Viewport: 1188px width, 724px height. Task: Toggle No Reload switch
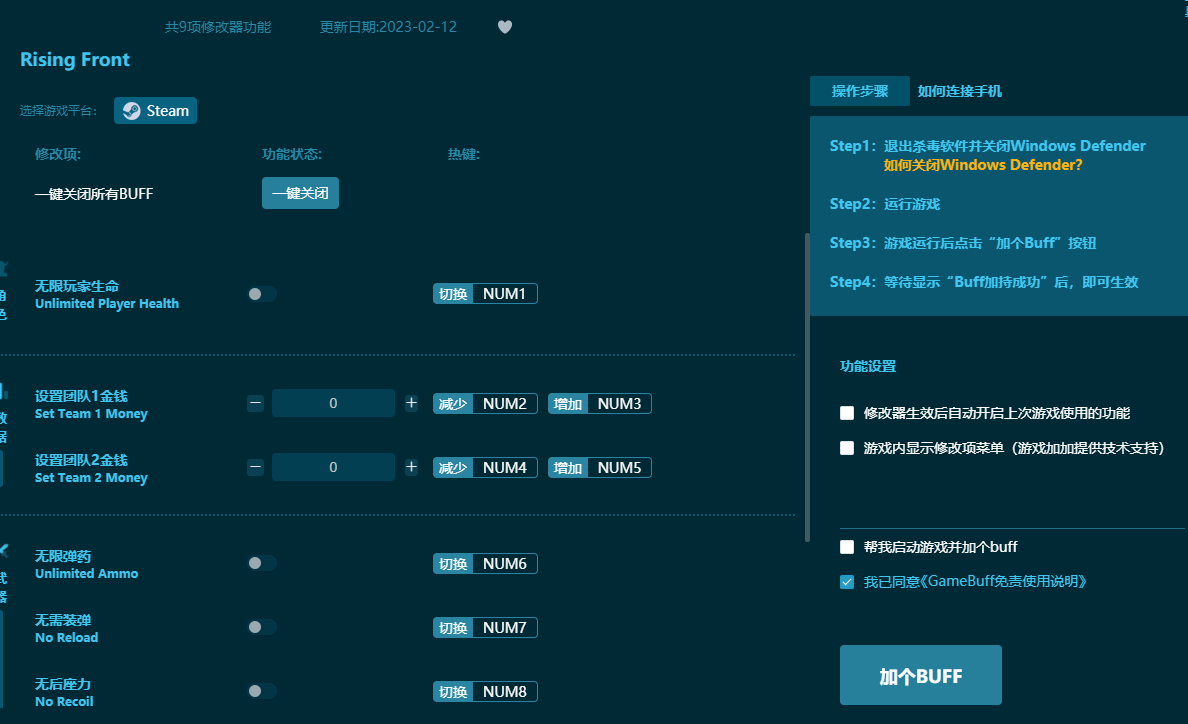point(261,627)
